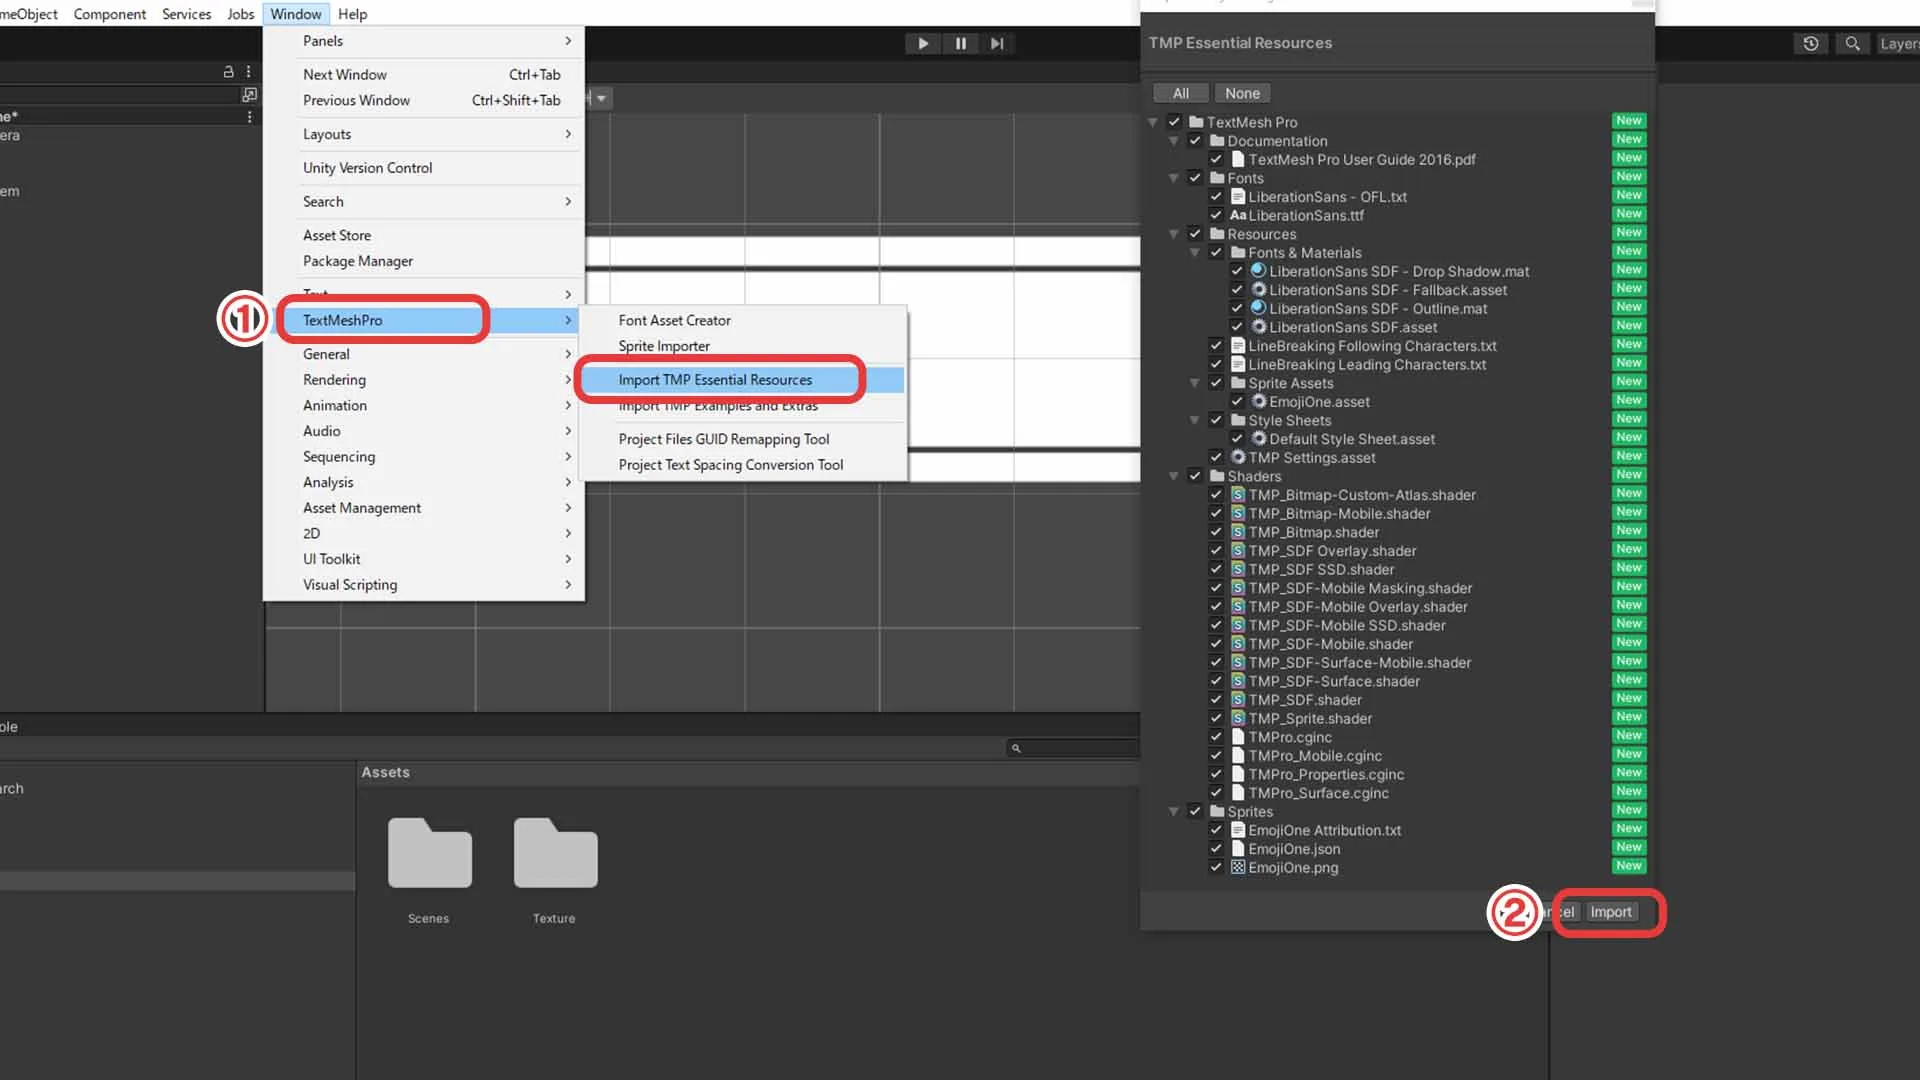
Task: Uncheck the Fonts folder checkbox
Action: click(1195, 178)
